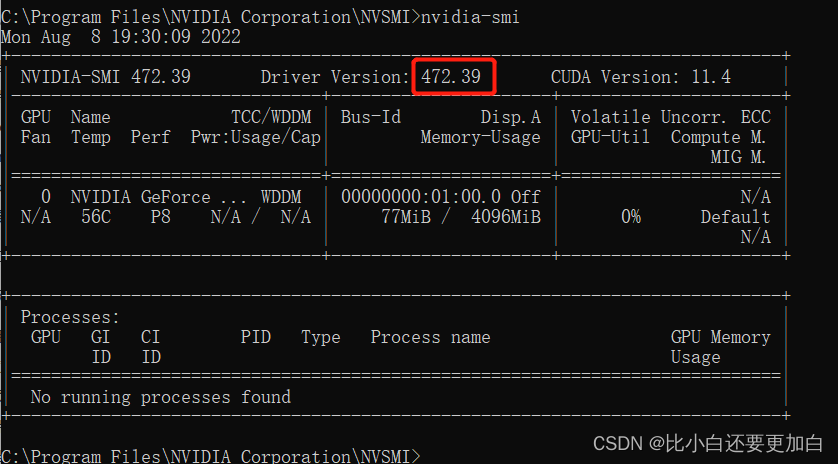
Task: Click the Process name column header
Action: 430,337
